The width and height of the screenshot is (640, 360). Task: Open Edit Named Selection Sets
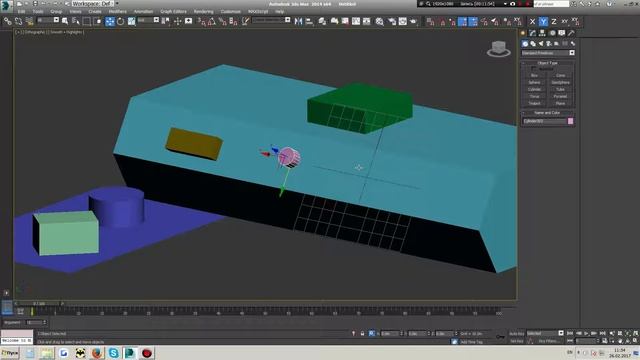245,21
